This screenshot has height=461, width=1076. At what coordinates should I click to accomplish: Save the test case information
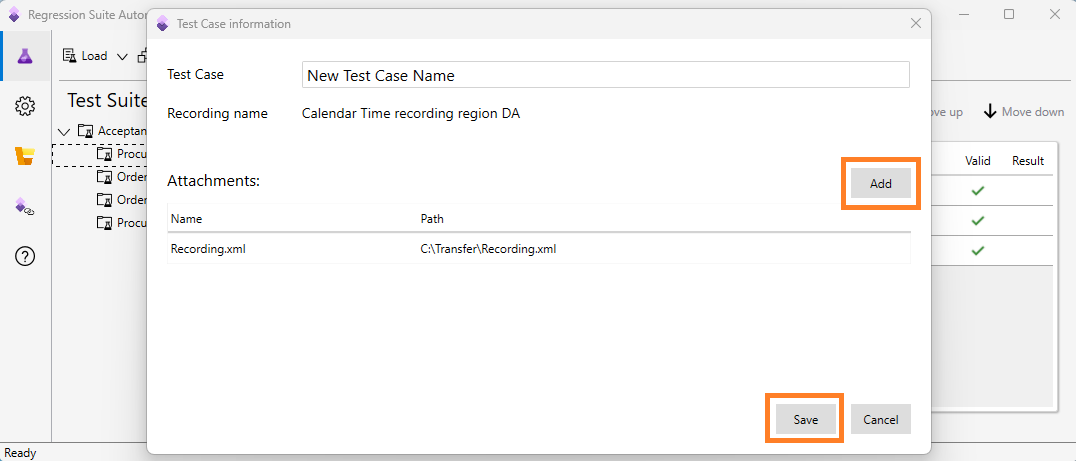[805, 420]
